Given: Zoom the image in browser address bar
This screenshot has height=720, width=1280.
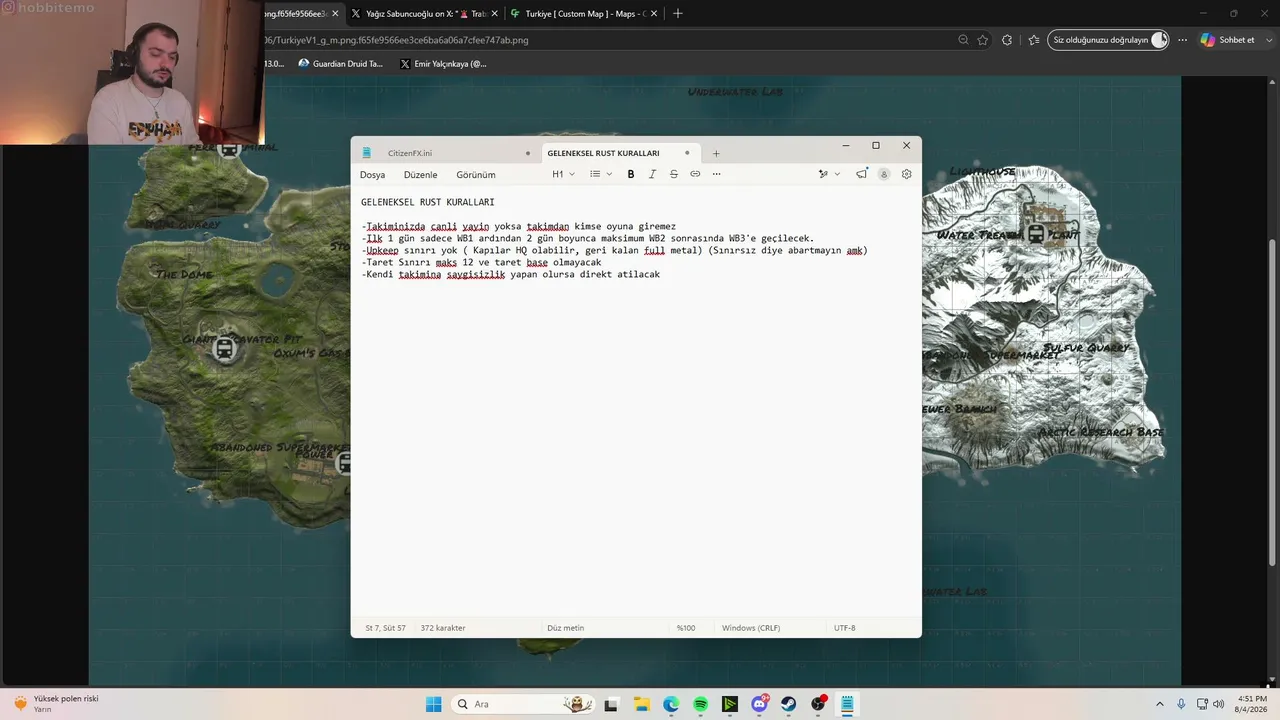Looking at the screenshot, I should tap(963, 40).
